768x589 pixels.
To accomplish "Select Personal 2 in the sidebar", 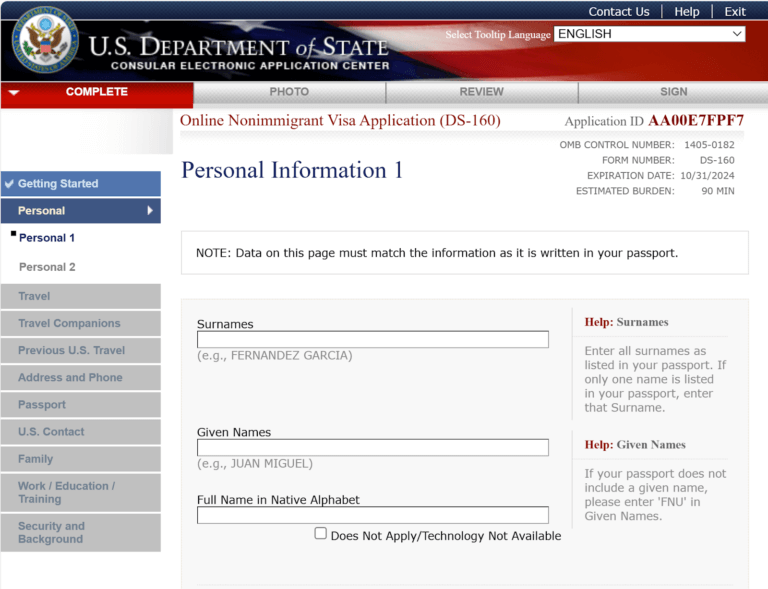I will coord(47,267).
